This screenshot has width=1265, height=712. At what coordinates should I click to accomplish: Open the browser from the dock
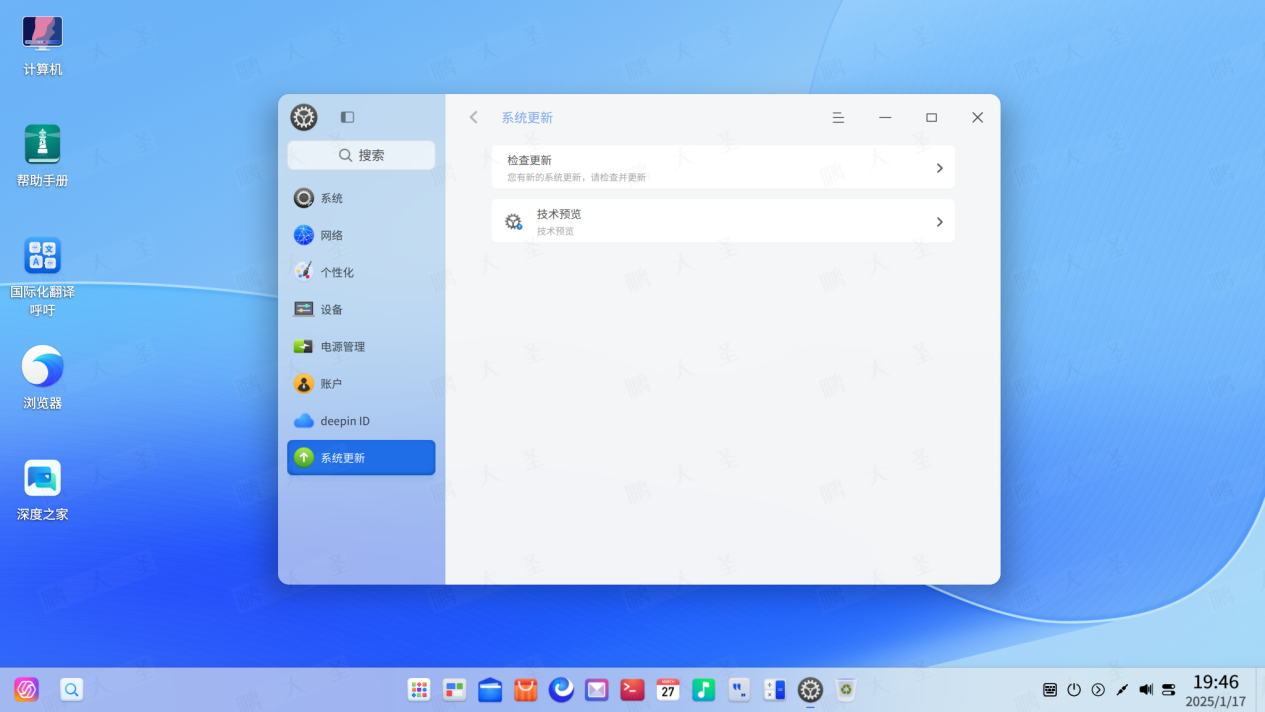tap(561, 689)
